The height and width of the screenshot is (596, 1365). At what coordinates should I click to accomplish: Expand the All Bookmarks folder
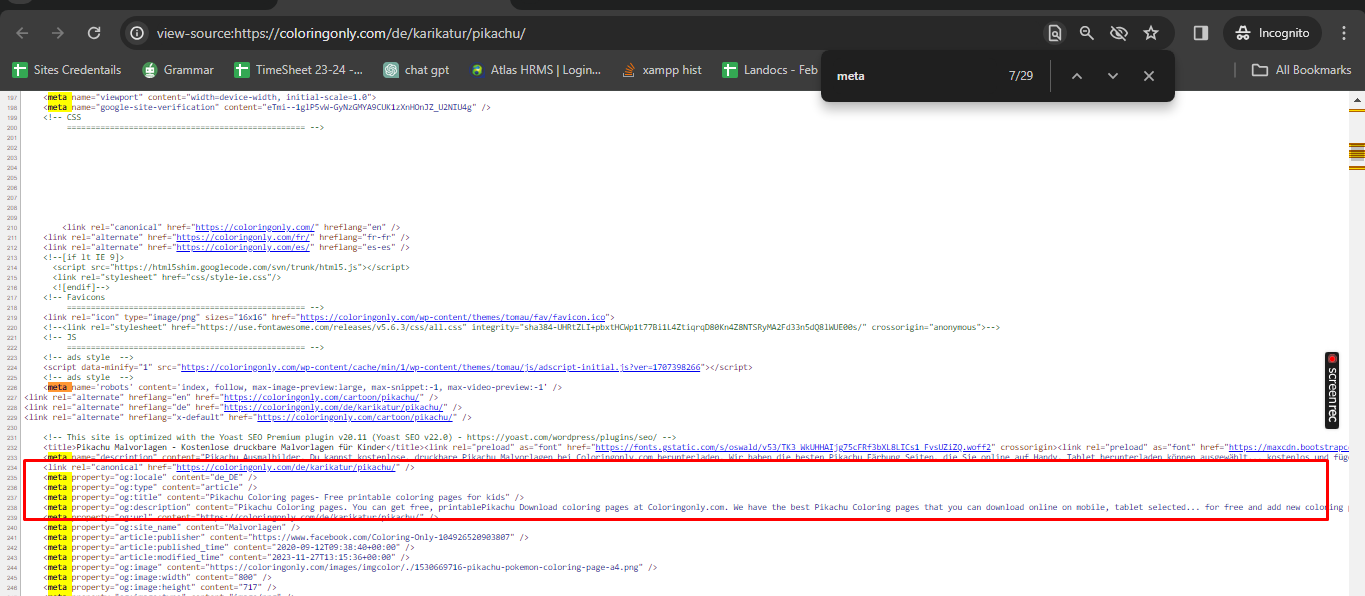click(1302, 70)
